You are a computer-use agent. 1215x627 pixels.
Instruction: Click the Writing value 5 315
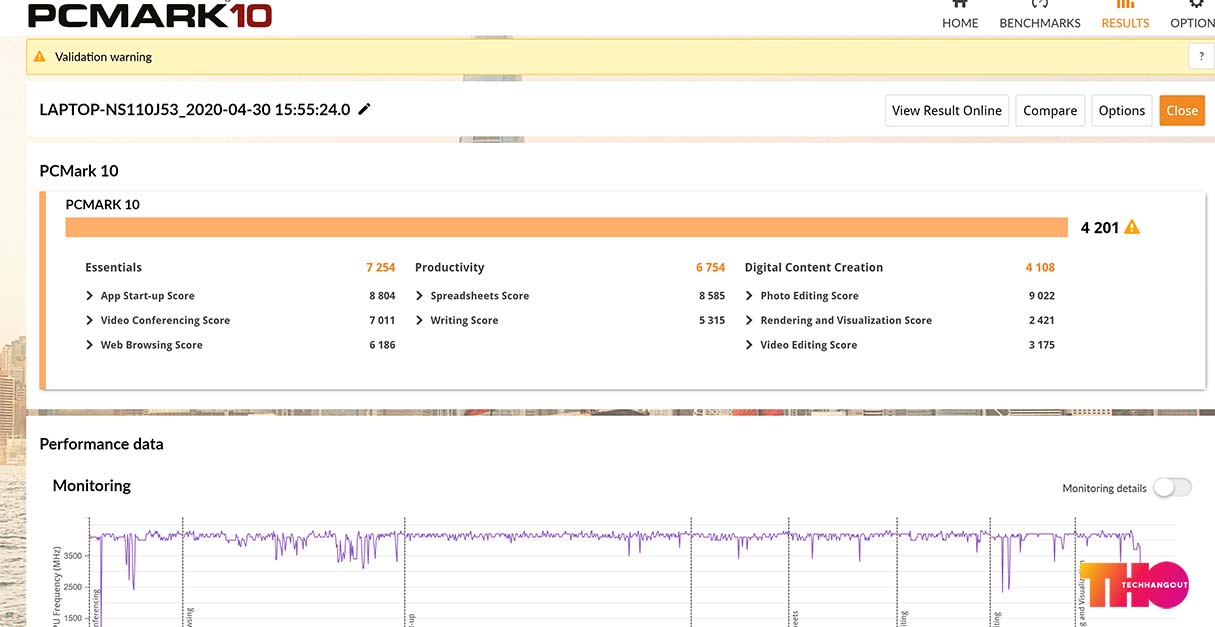712,321
